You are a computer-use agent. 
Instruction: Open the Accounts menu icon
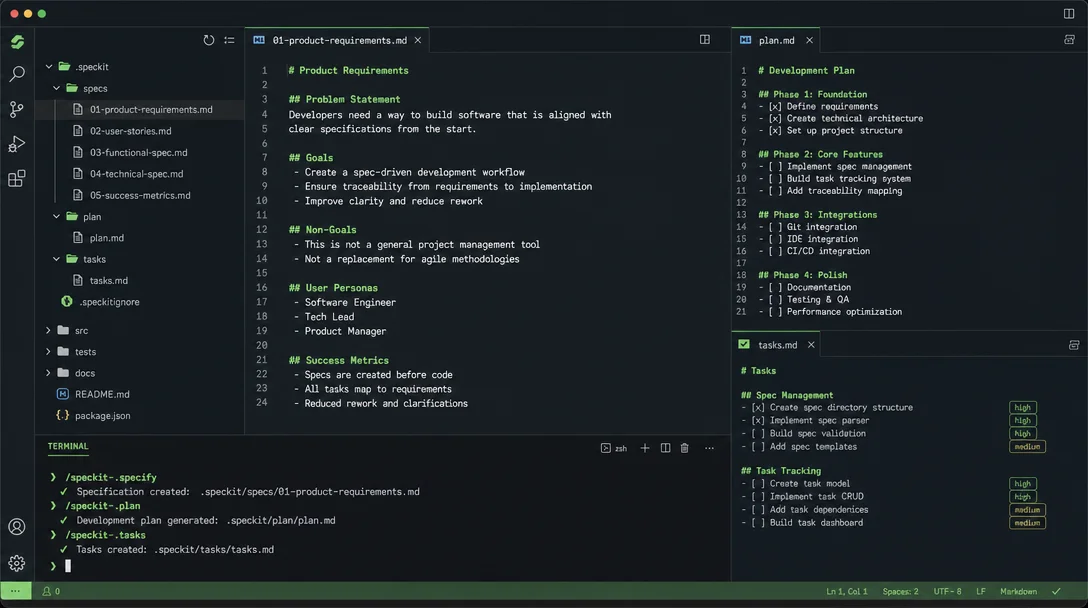tap(17, 527)
